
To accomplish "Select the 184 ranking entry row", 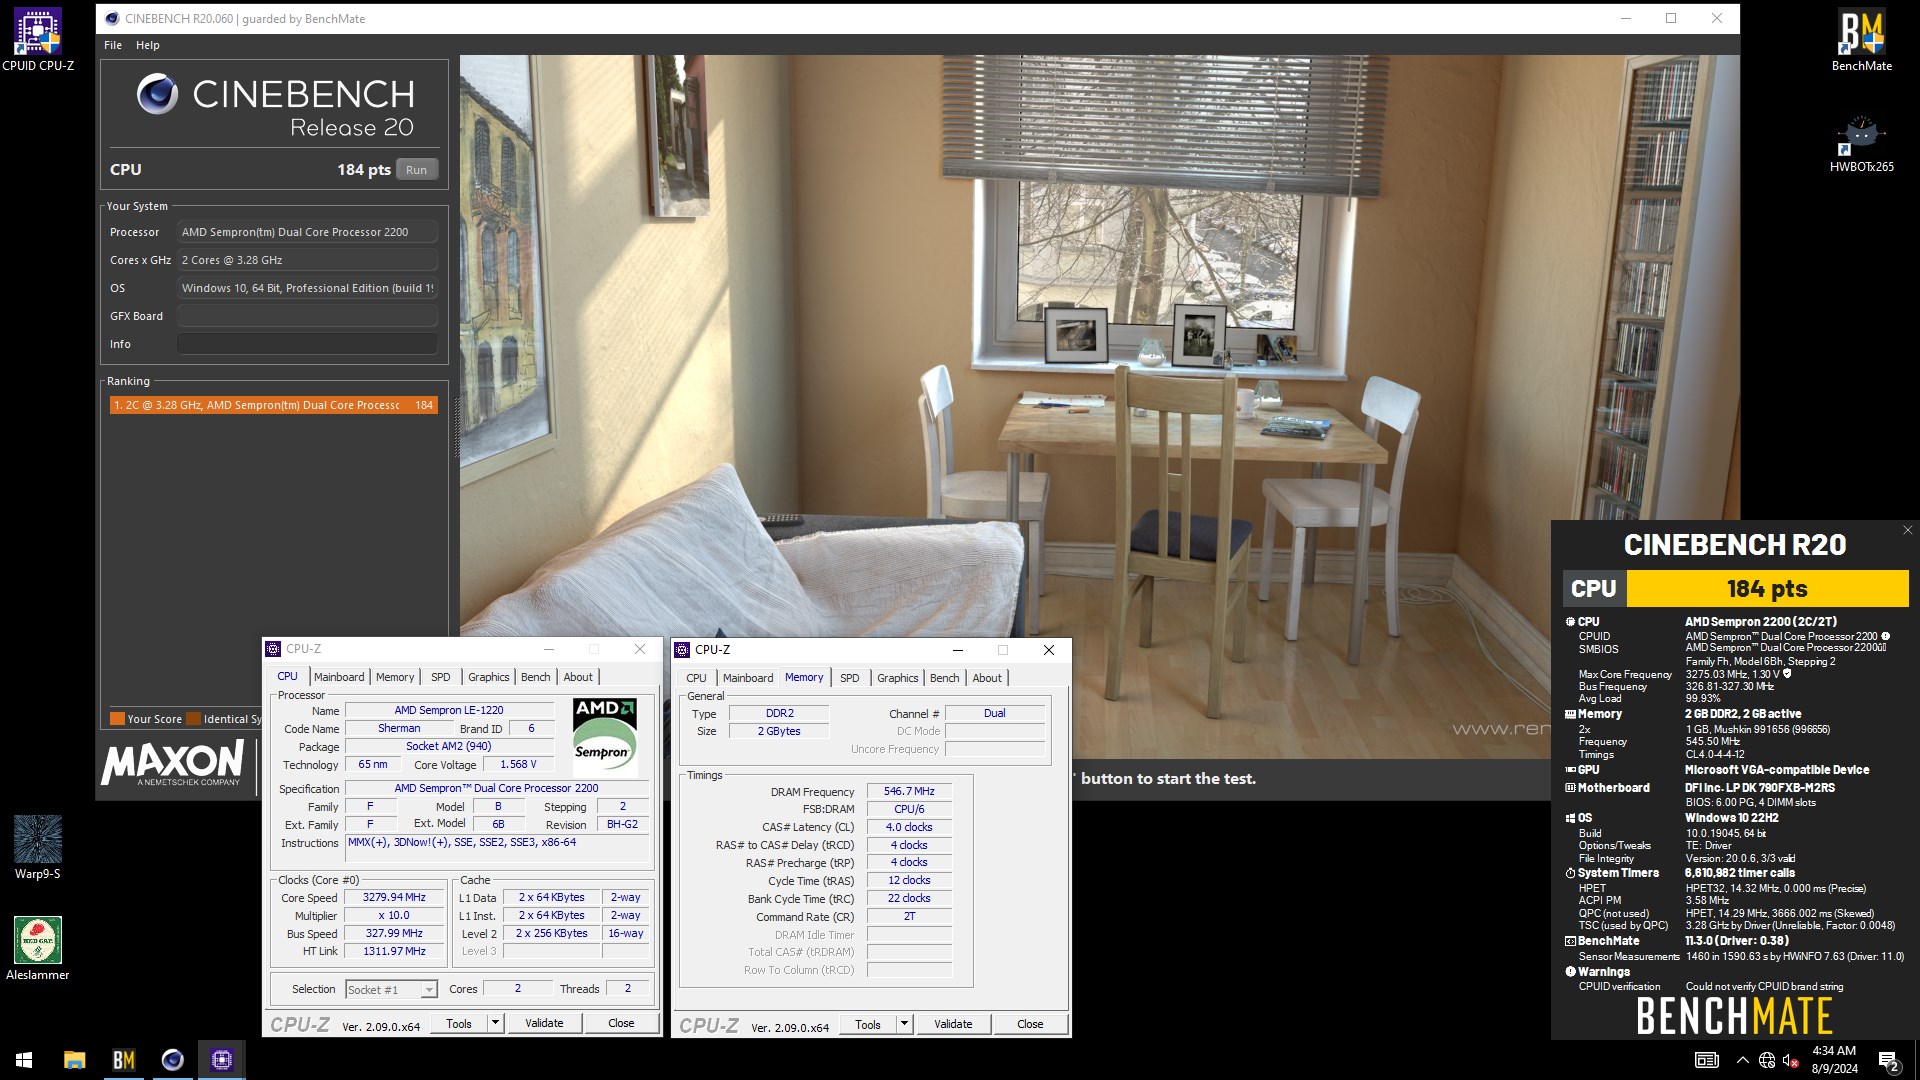I will 273,405.
